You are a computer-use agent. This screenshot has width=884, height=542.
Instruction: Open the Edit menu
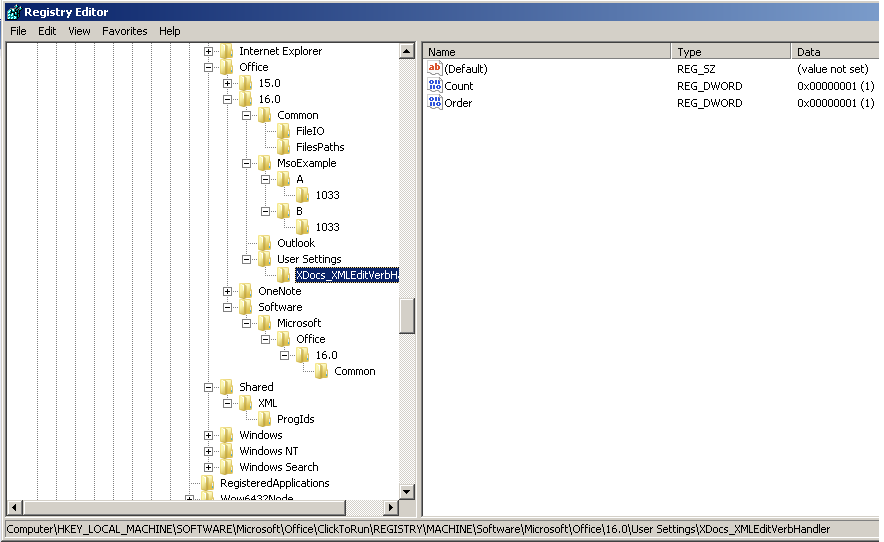pos(47,31)
